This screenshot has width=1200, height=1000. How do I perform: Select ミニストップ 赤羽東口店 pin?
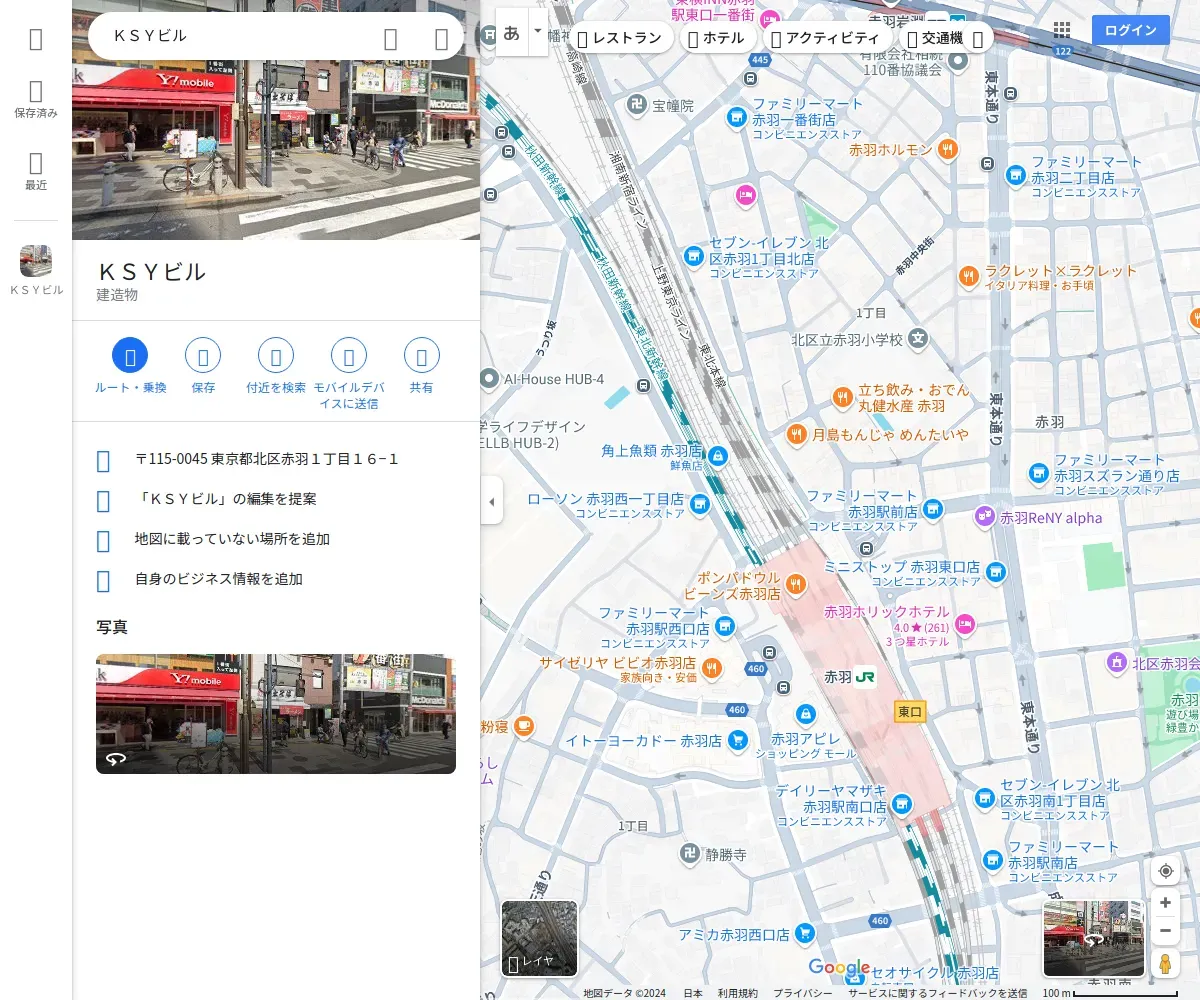point(995,572)
